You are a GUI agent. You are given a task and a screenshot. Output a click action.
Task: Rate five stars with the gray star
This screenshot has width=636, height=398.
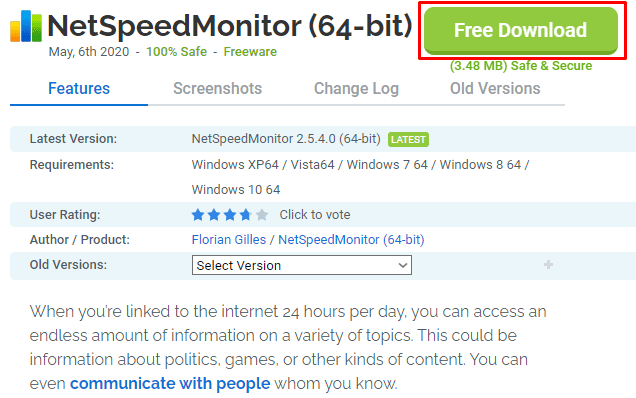pos(262,215)
